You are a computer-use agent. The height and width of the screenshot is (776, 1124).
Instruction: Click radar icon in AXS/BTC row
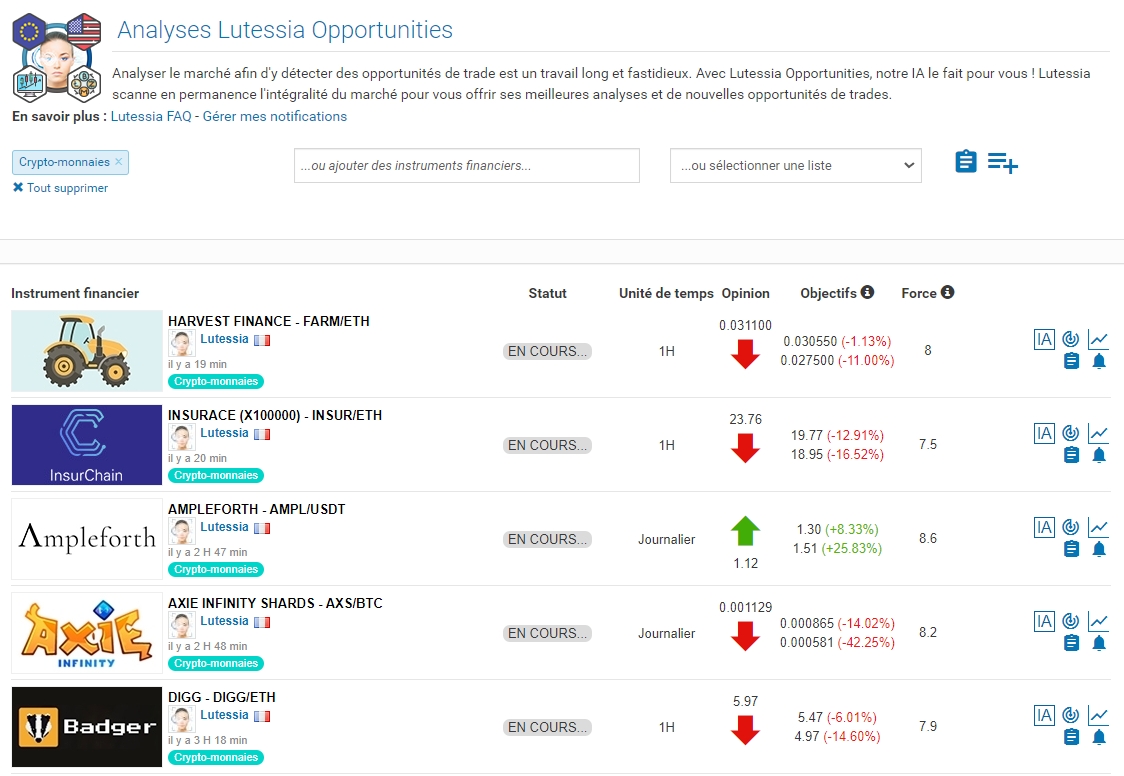1071,621
